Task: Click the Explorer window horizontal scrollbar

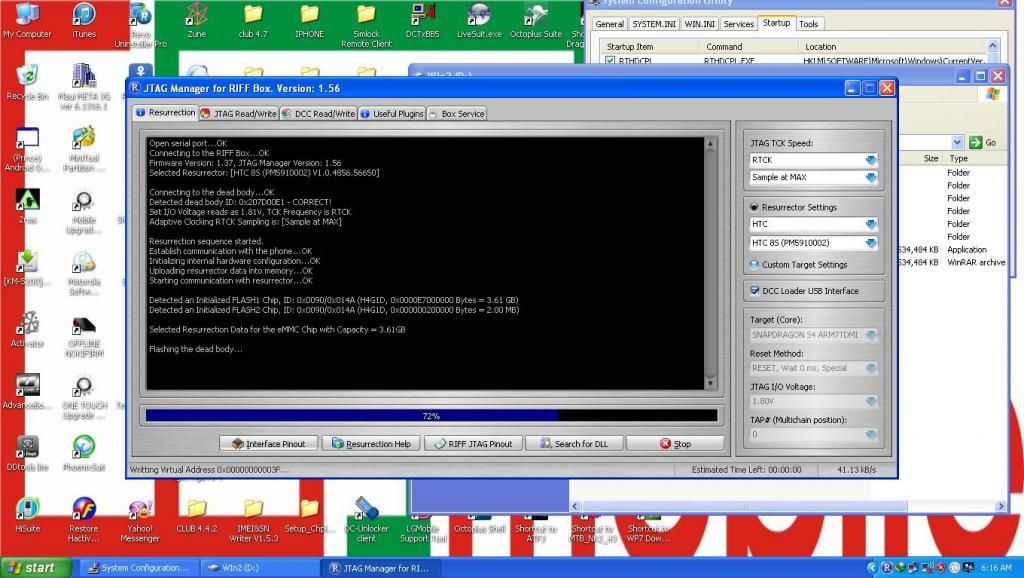Action: point(789,506)
